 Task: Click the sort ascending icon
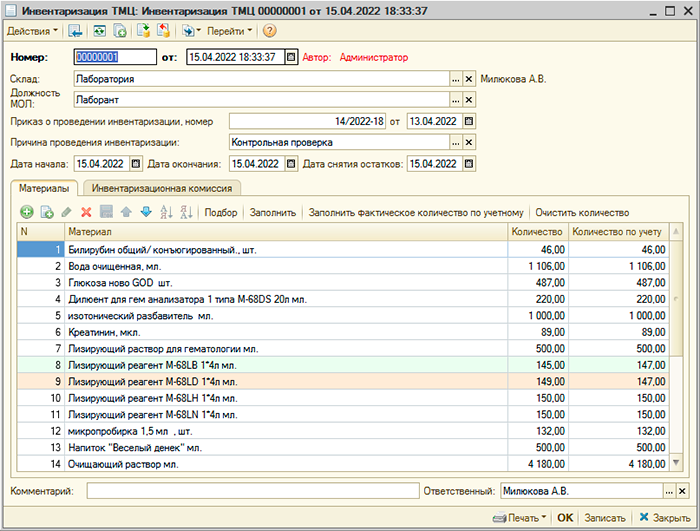(165, 212)
